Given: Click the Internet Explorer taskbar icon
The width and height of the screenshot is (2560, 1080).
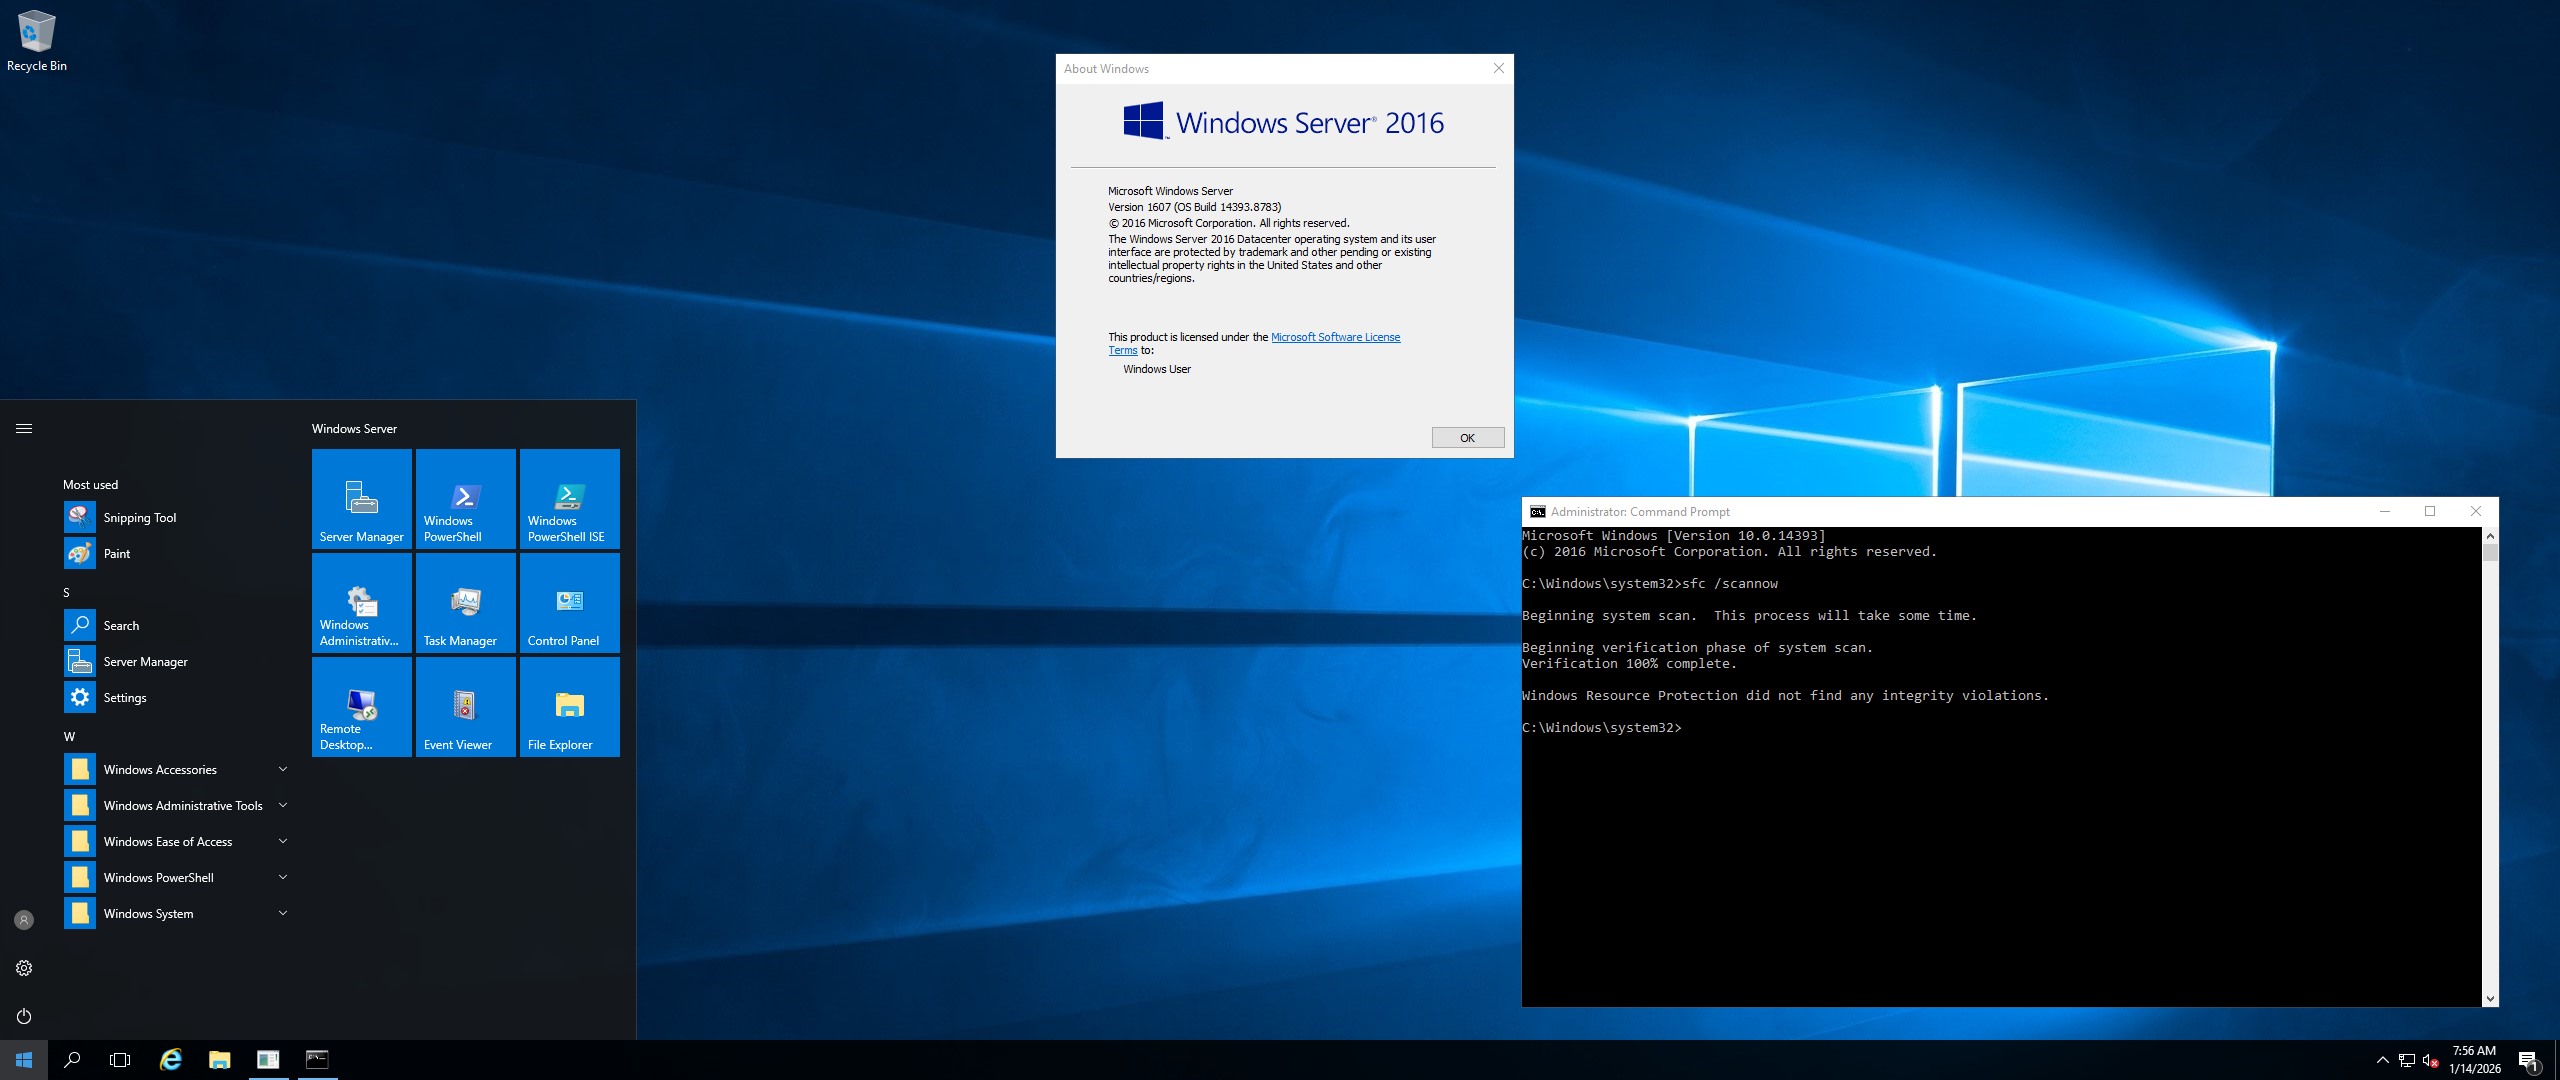Looking at the screenshot, I should click(x=171, y=1060).
